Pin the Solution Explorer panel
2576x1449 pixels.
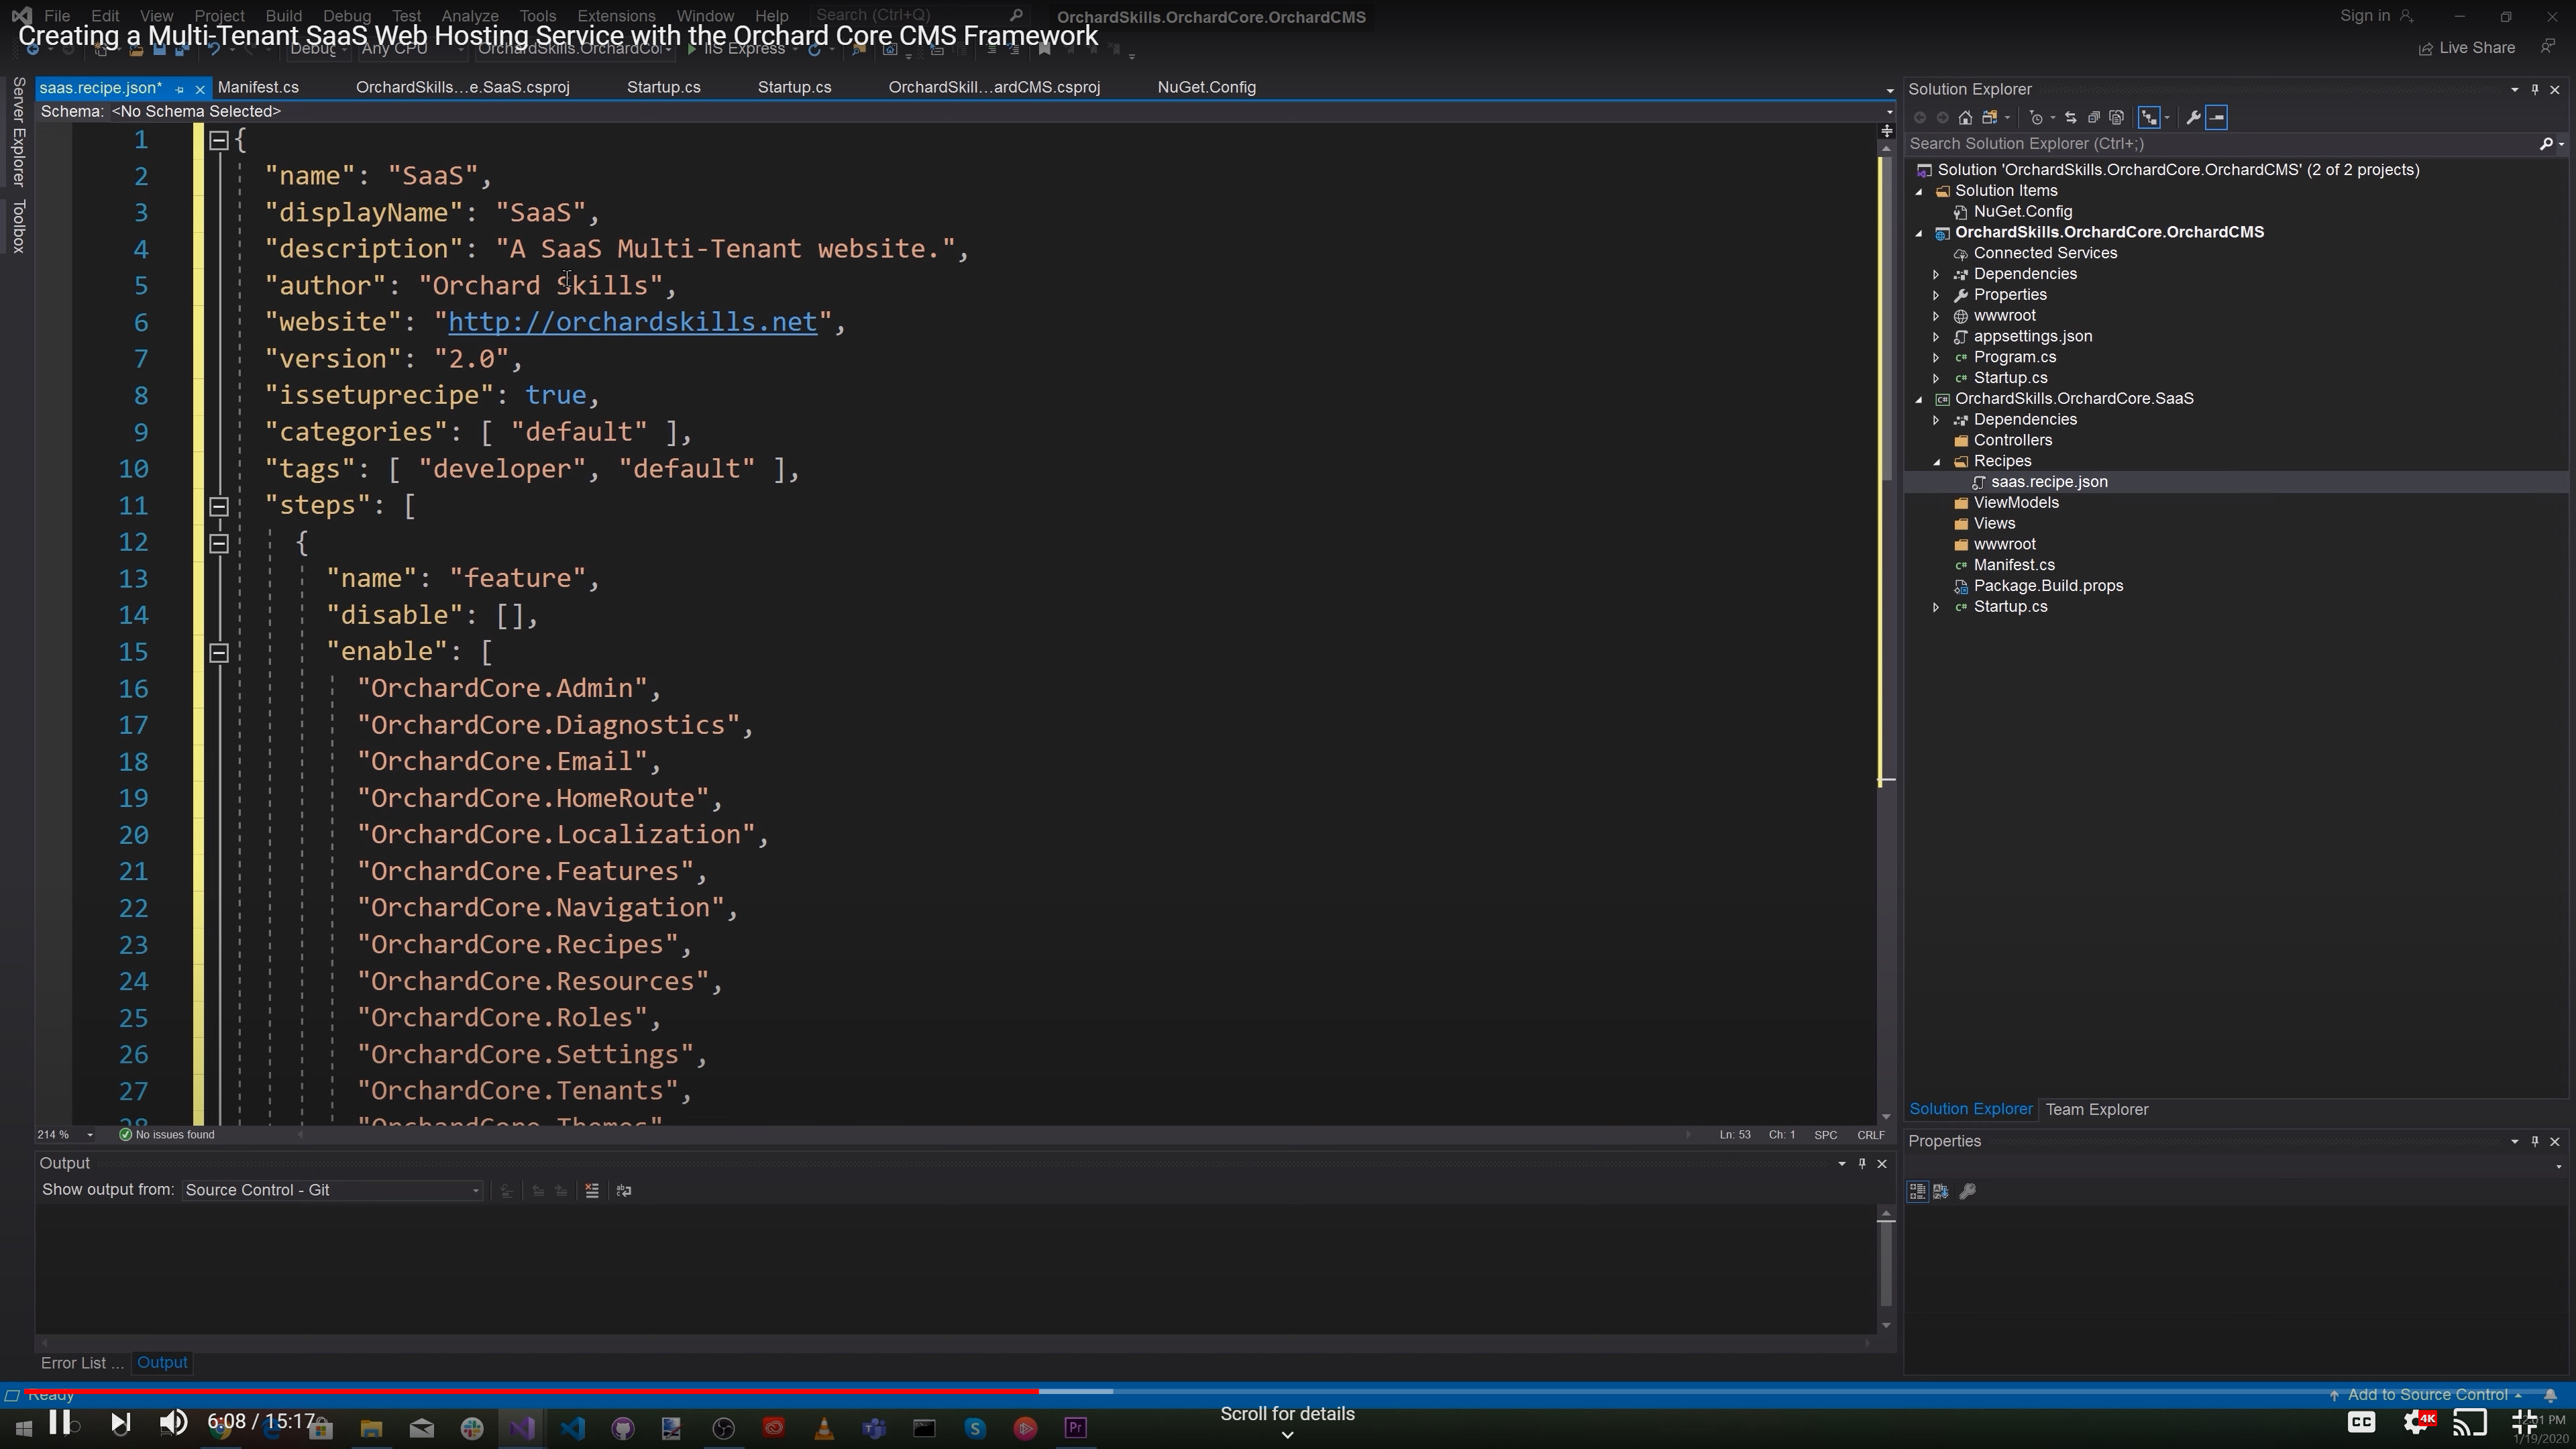pos(2535,89)
